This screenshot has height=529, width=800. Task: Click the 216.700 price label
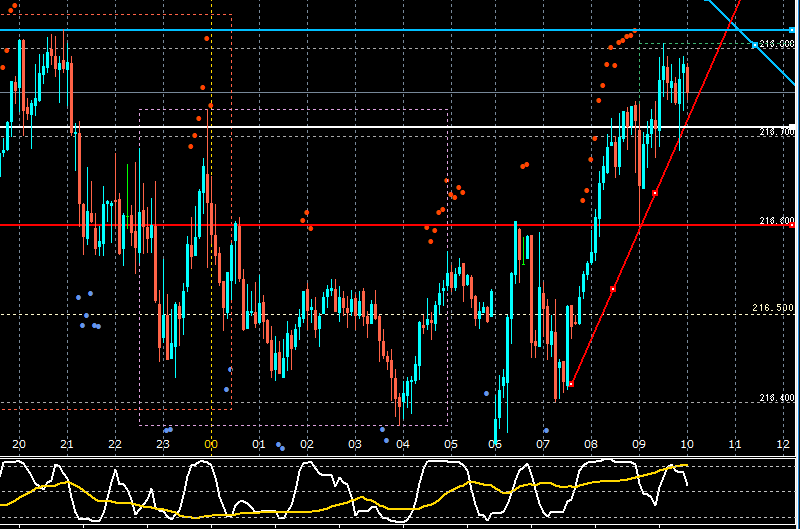click(777, 132)
